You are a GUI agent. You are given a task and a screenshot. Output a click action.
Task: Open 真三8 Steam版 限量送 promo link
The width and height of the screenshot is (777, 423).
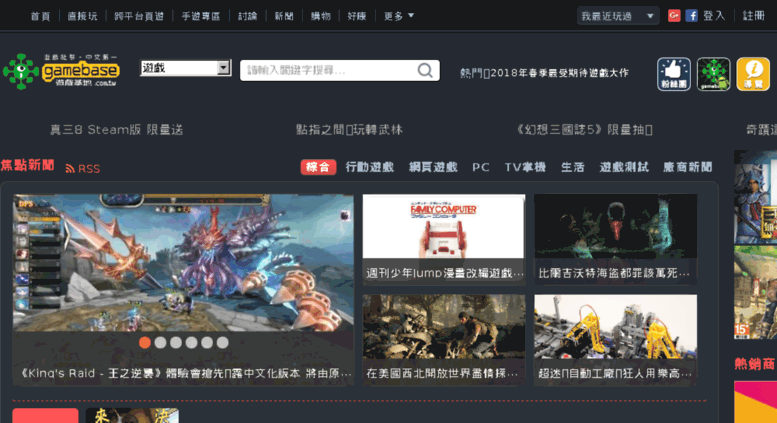pyautogui.click(x=117, y=130)
